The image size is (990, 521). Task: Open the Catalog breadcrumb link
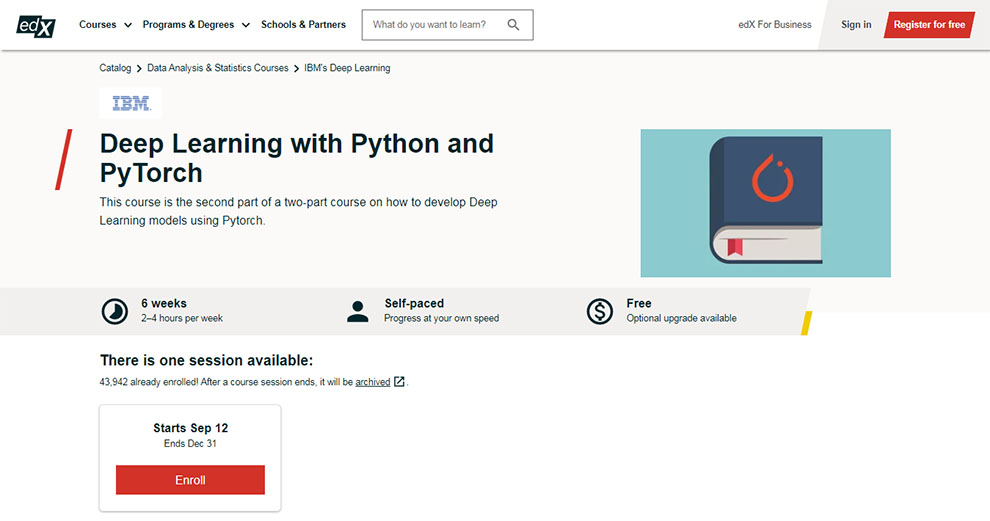coord(115,68)
